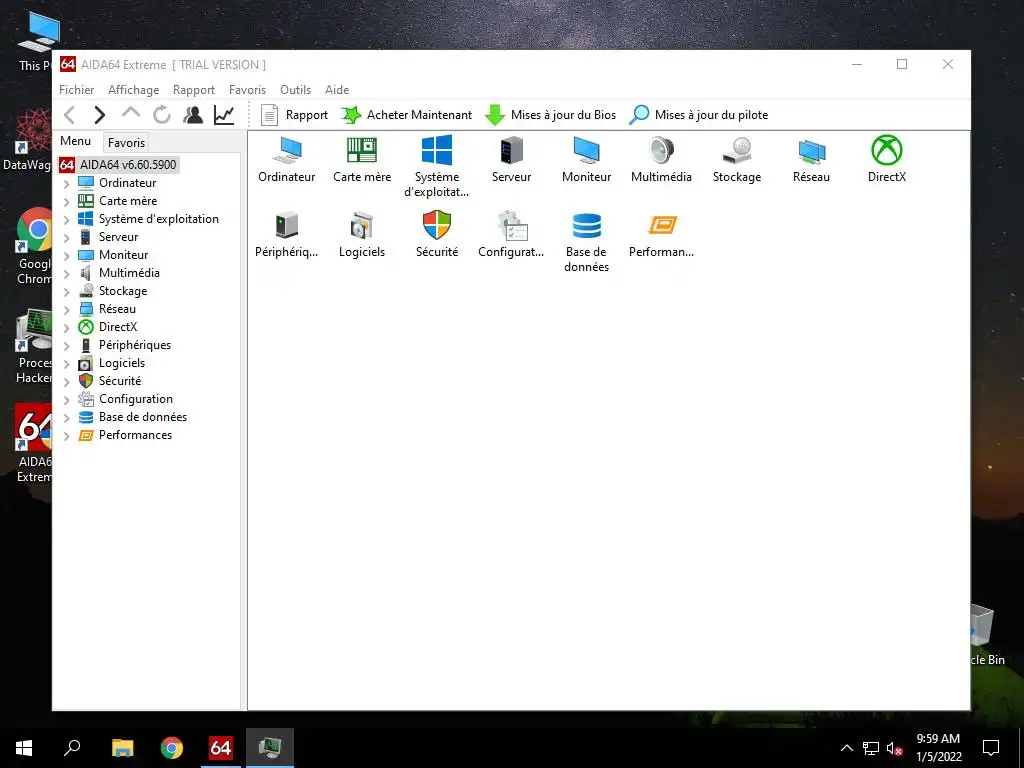Open the Moniteur icon in main pane
The height and width of the screenshot is (768, 1024).
(x=586, y=150)
